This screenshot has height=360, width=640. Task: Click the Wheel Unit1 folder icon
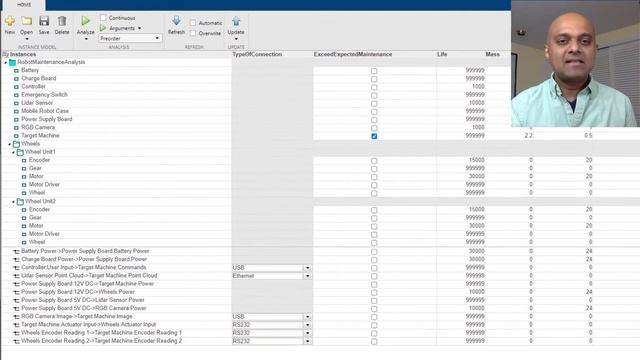click(20, 152)
